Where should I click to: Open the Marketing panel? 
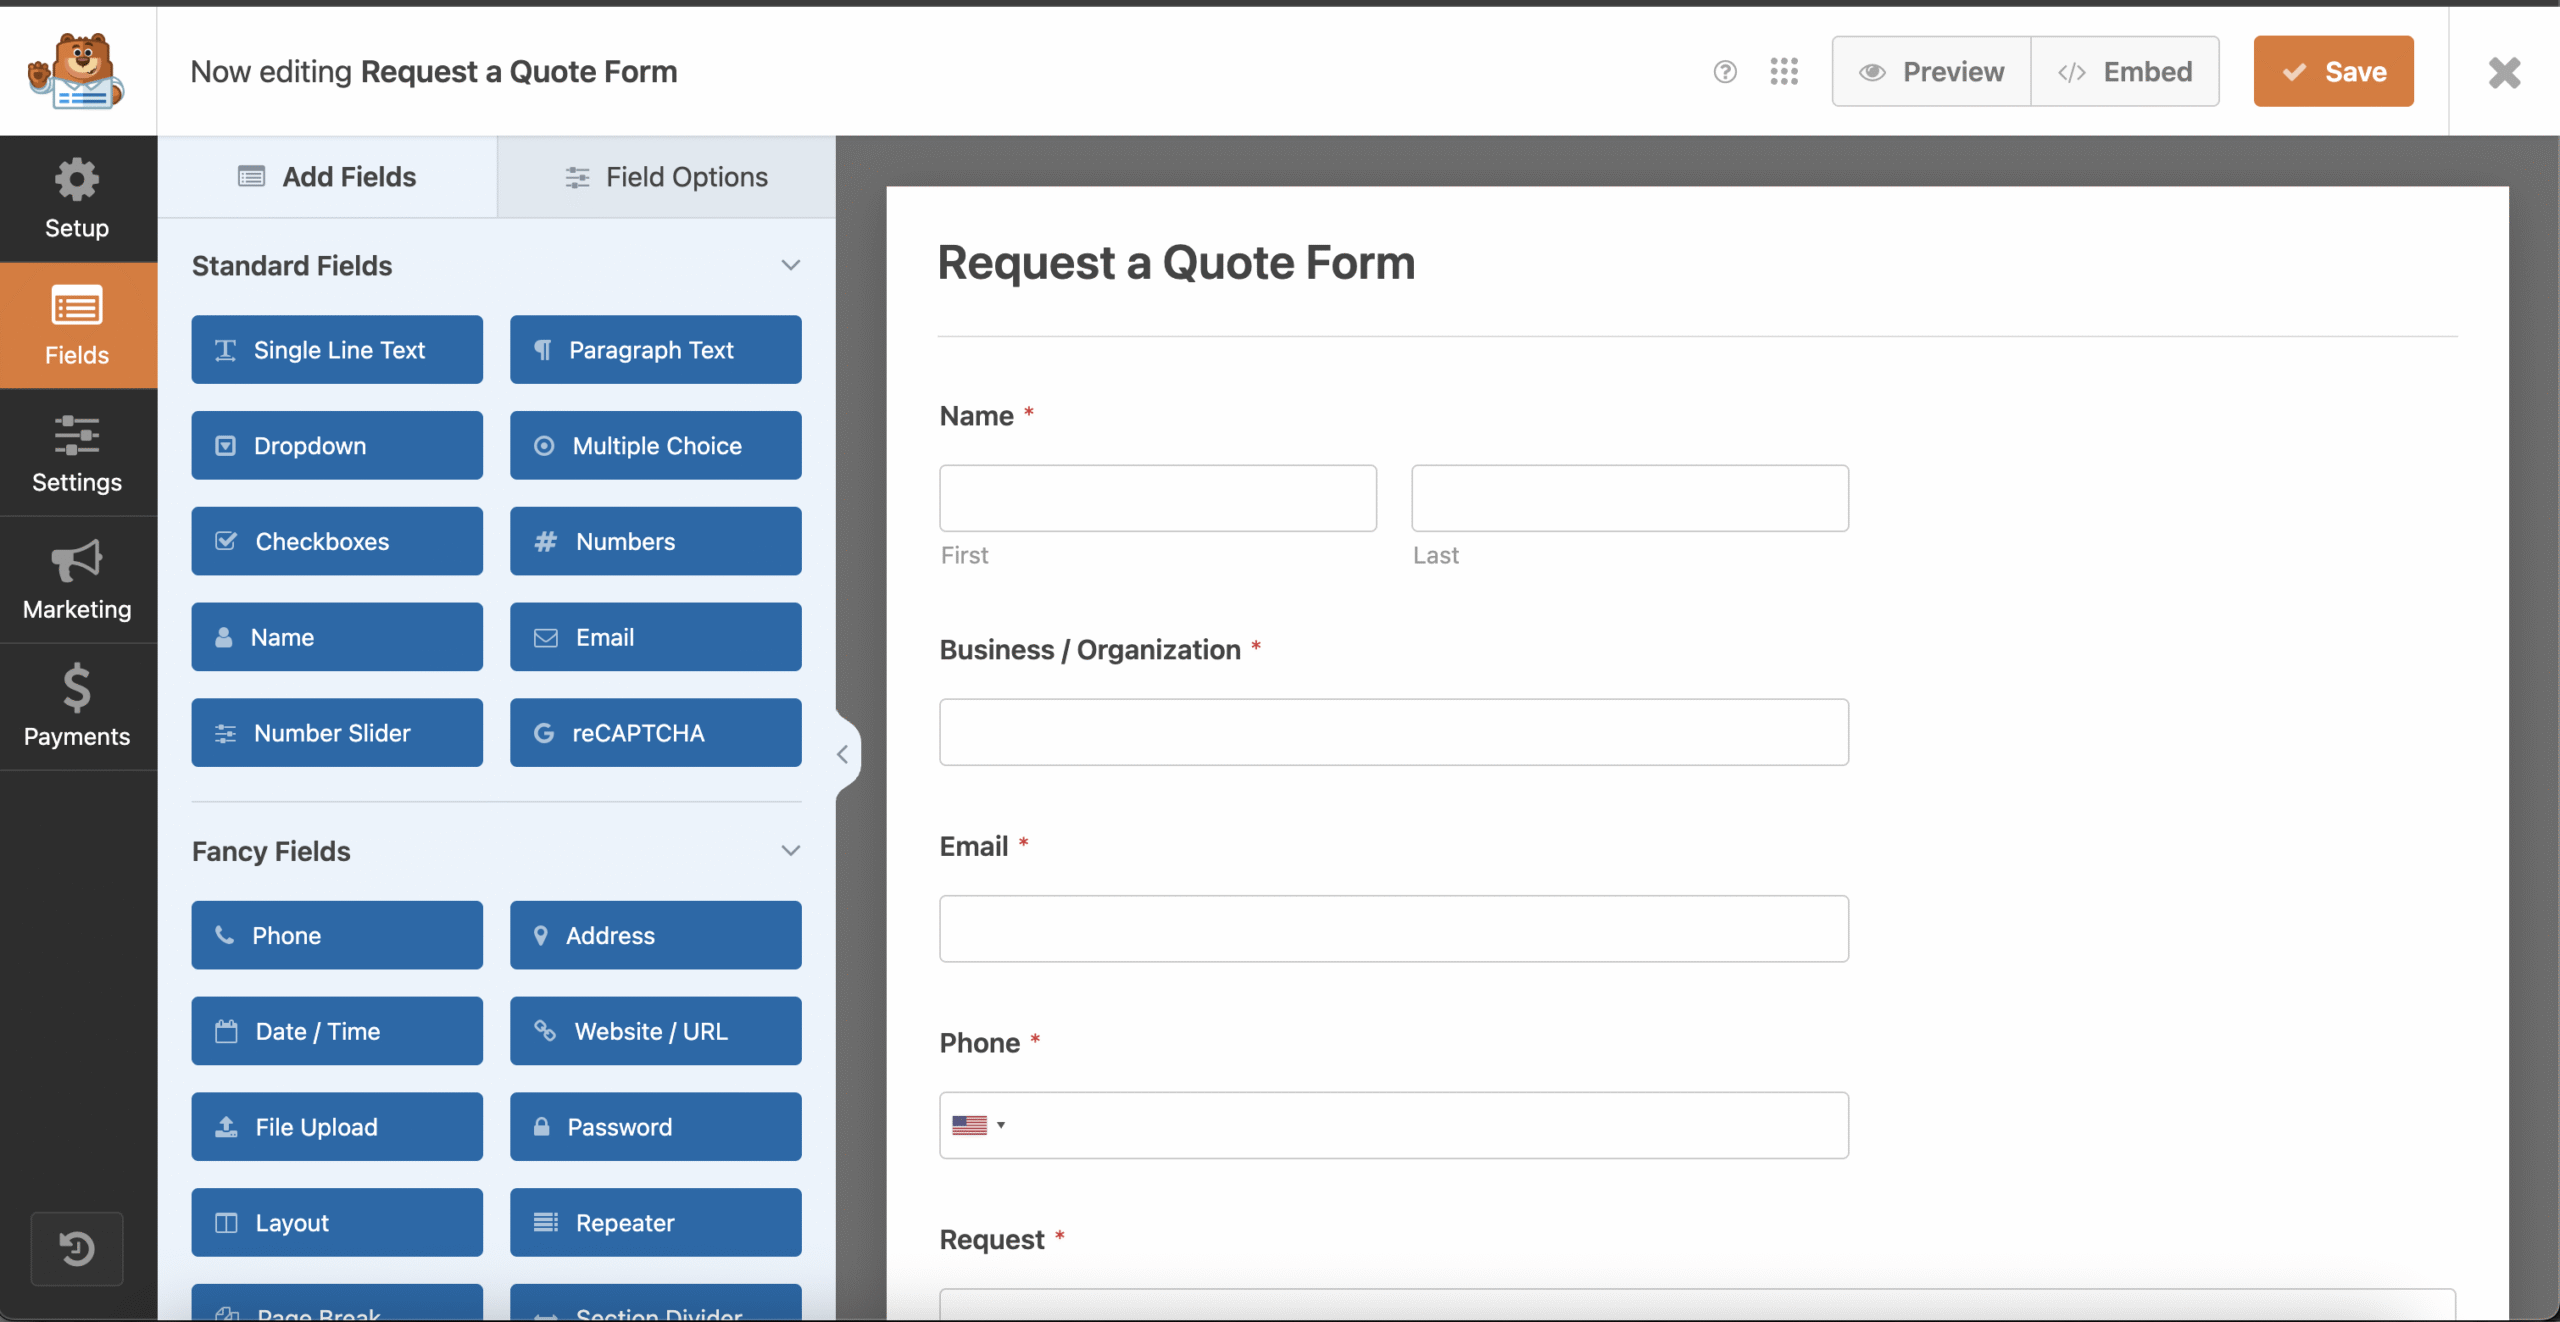tap(77, 580)
